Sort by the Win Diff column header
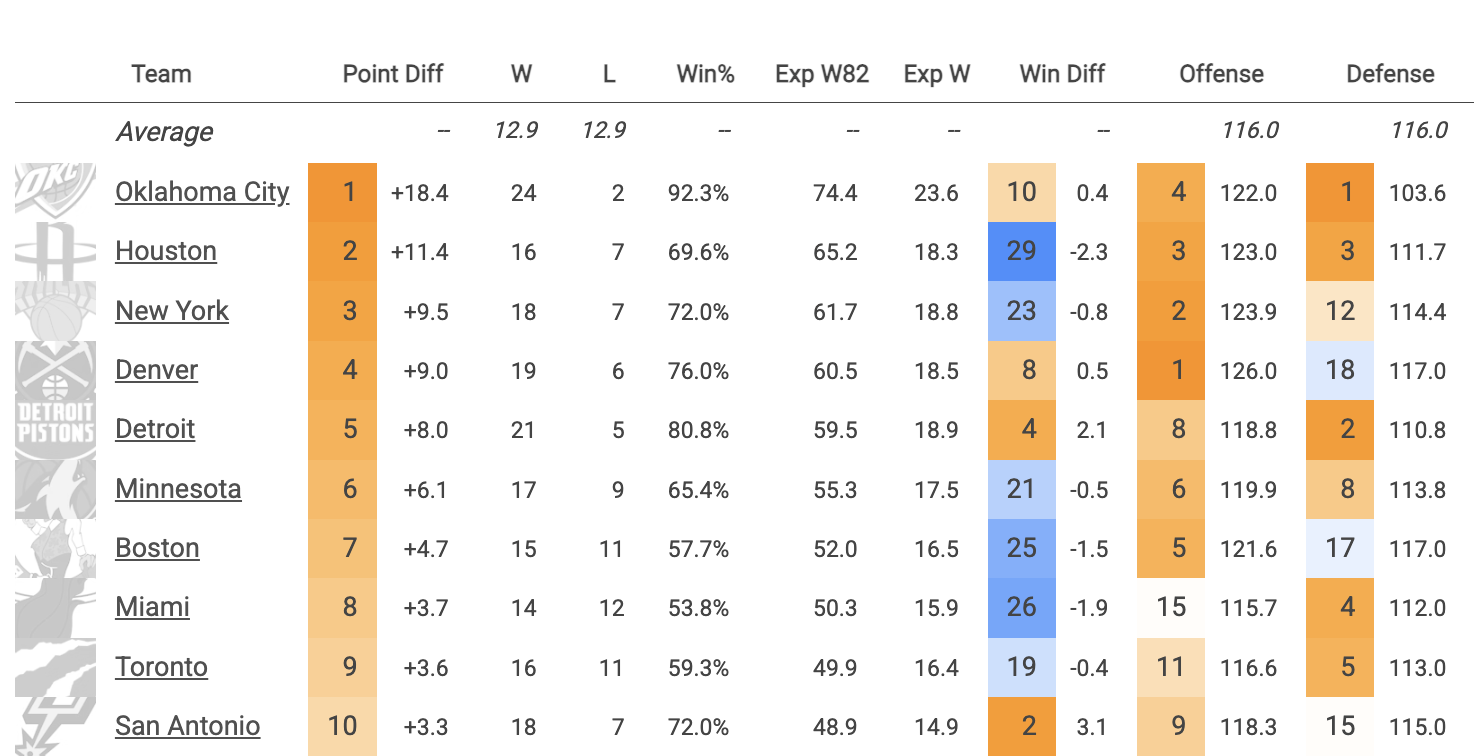1474x756 pixels. pyautogui.click(x=1062, y=74)
